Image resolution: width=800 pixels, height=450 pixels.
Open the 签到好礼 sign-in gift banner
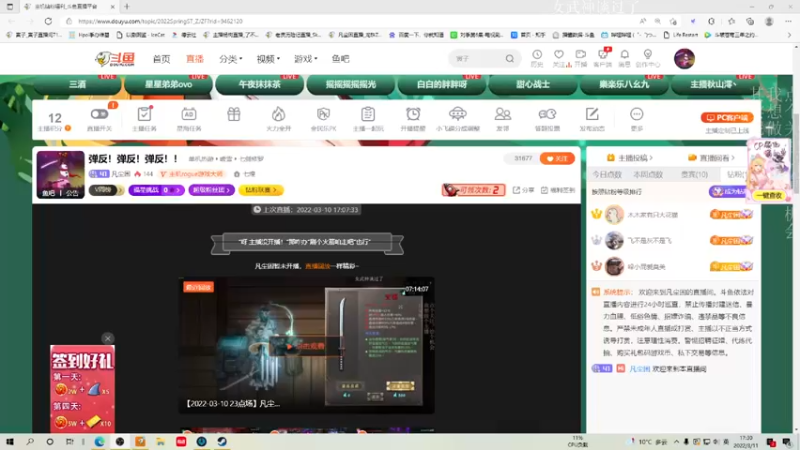(82, 388)
